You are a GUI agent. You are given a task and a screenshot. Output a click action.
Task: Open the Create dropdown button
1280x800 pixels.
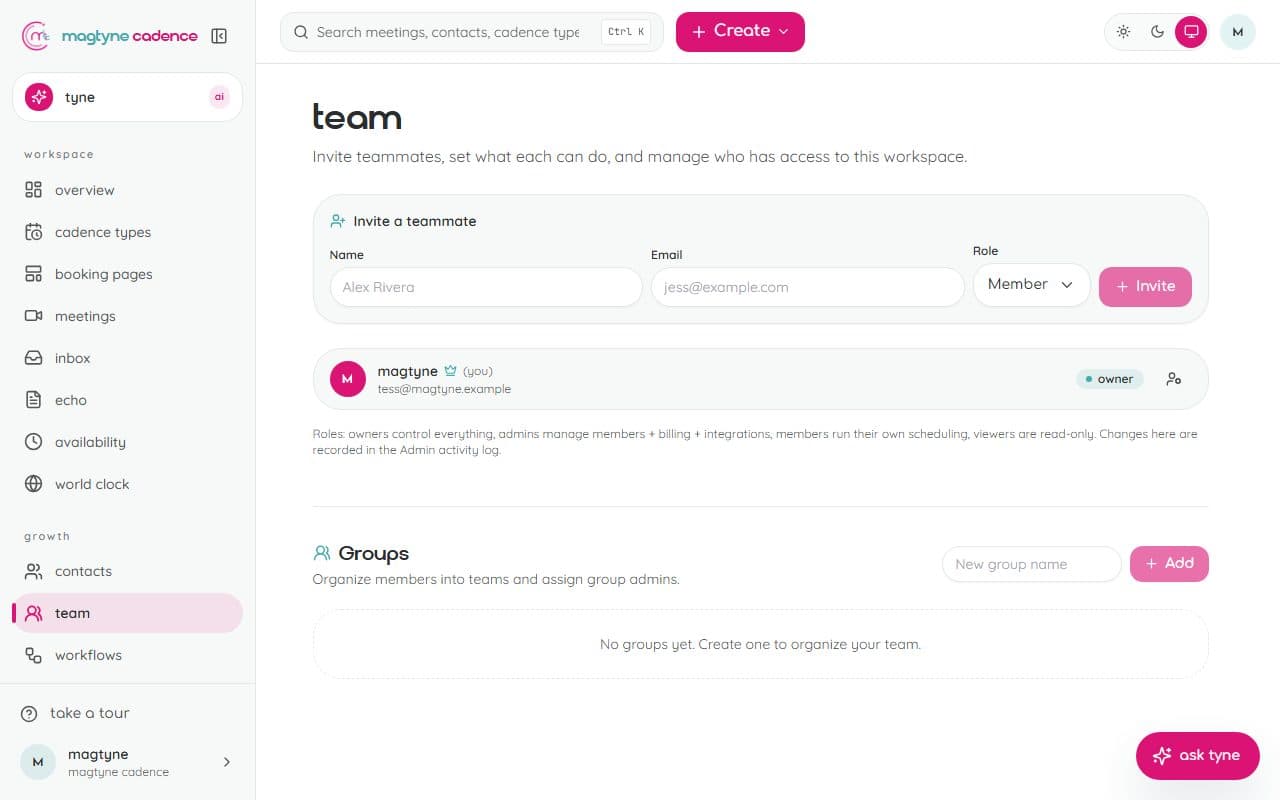tap(740, 32)
